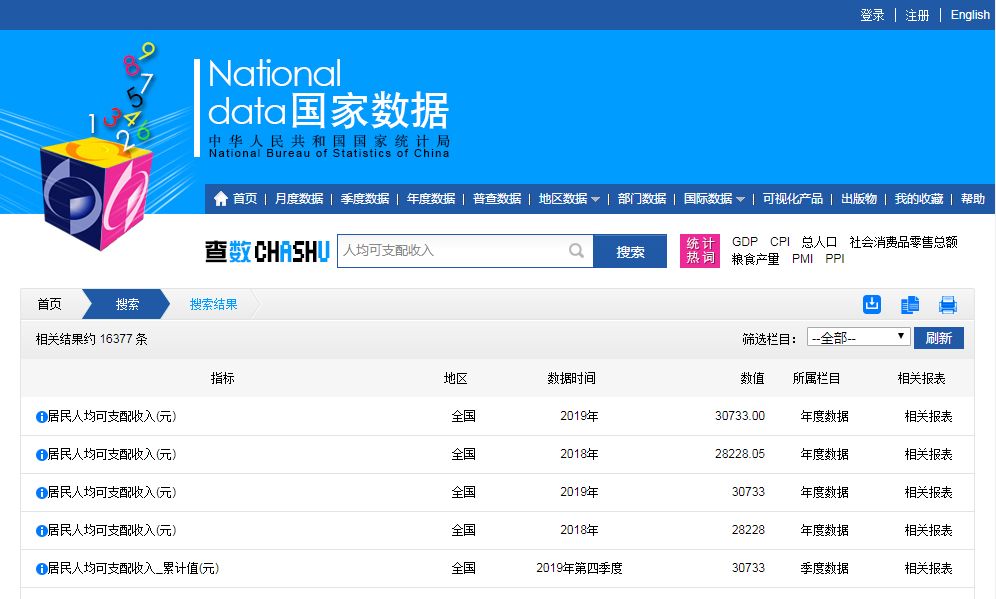Select 月度数据 in the navigation bar

click(x=300, y=198)
